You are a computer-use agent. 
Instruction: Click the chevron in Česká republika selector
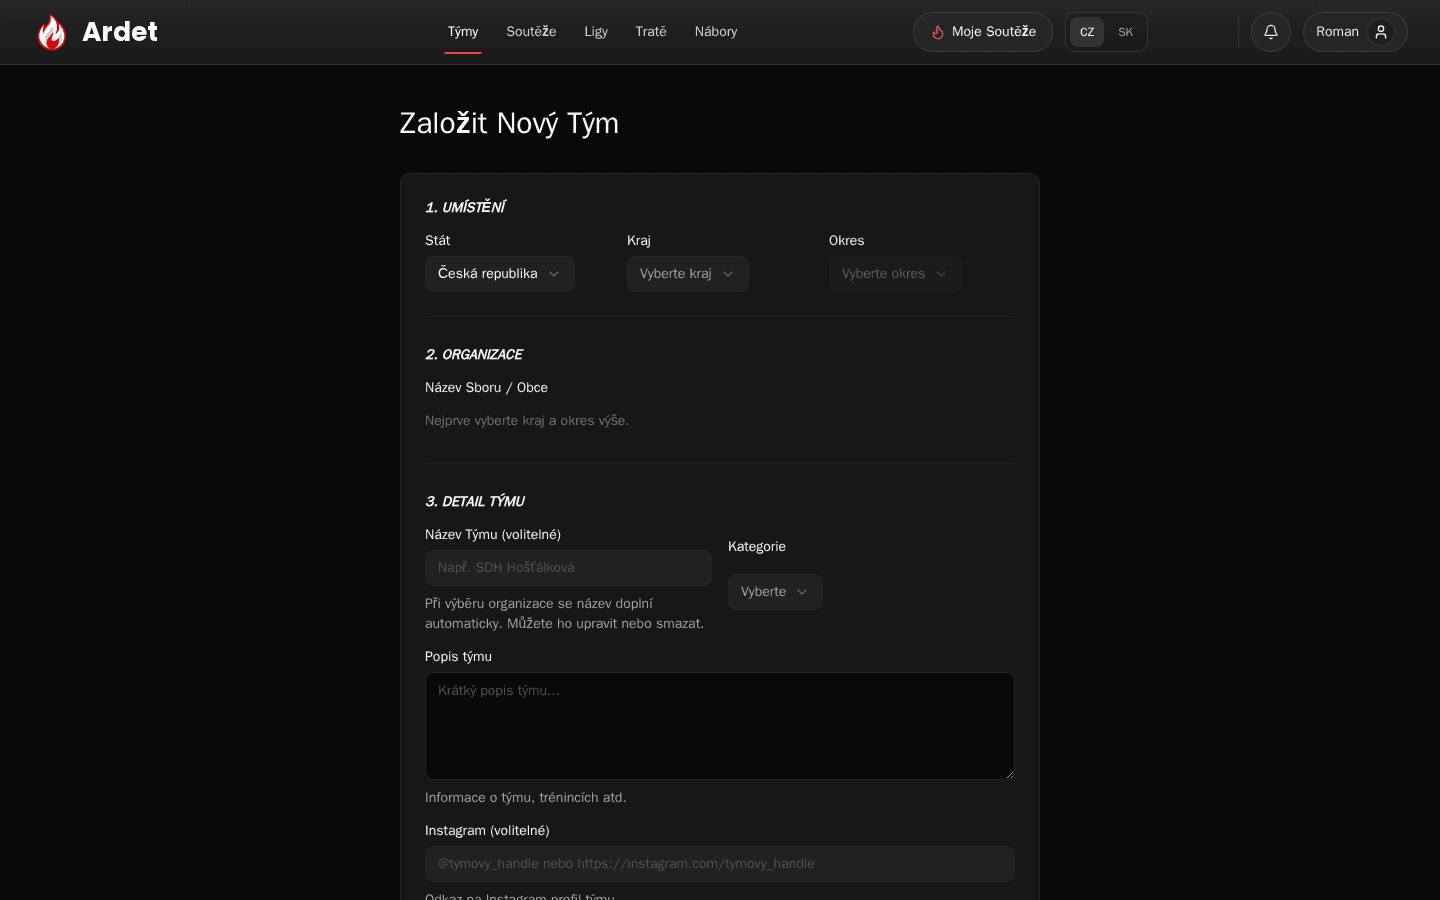[554, 274]
